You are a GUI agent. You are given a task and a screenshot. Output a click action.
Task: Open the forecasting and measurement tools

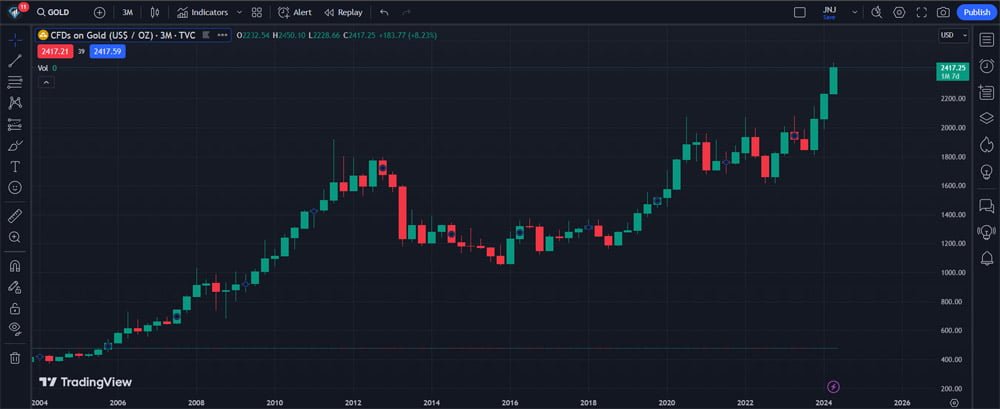point(15,124)
